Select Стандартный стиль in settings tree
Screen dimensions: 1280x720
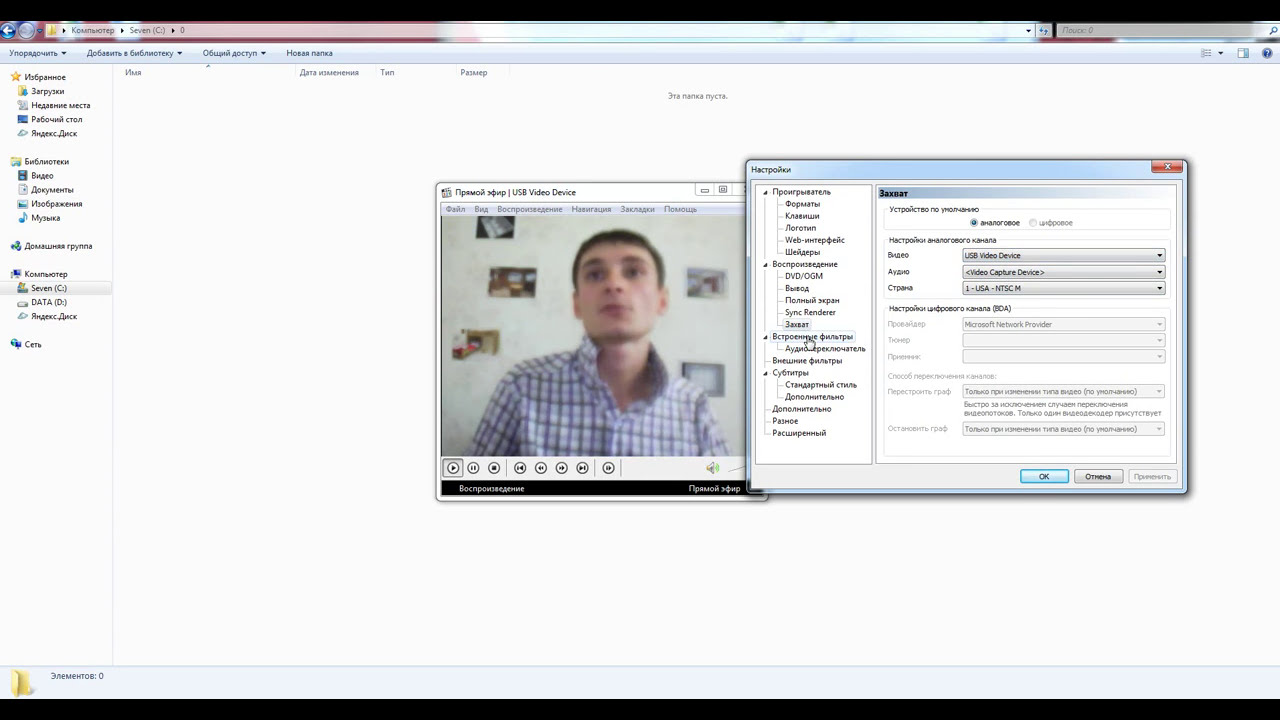click(x=821, y=385)
